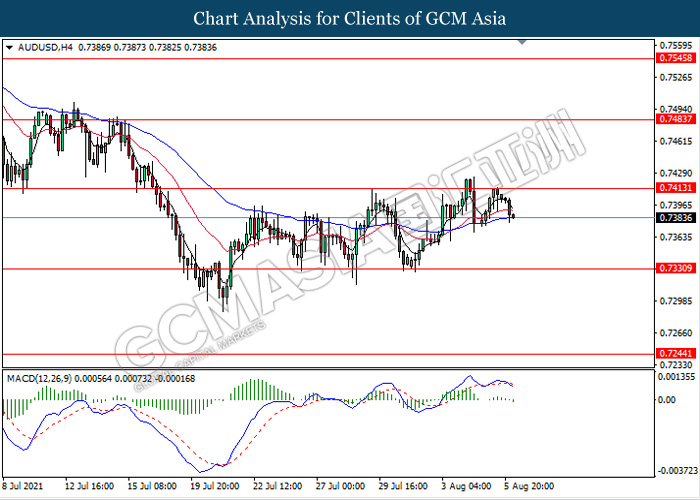Click the current price label 0.73836
The height and width of the screenshot is (500, 700).
click(676, 217)
